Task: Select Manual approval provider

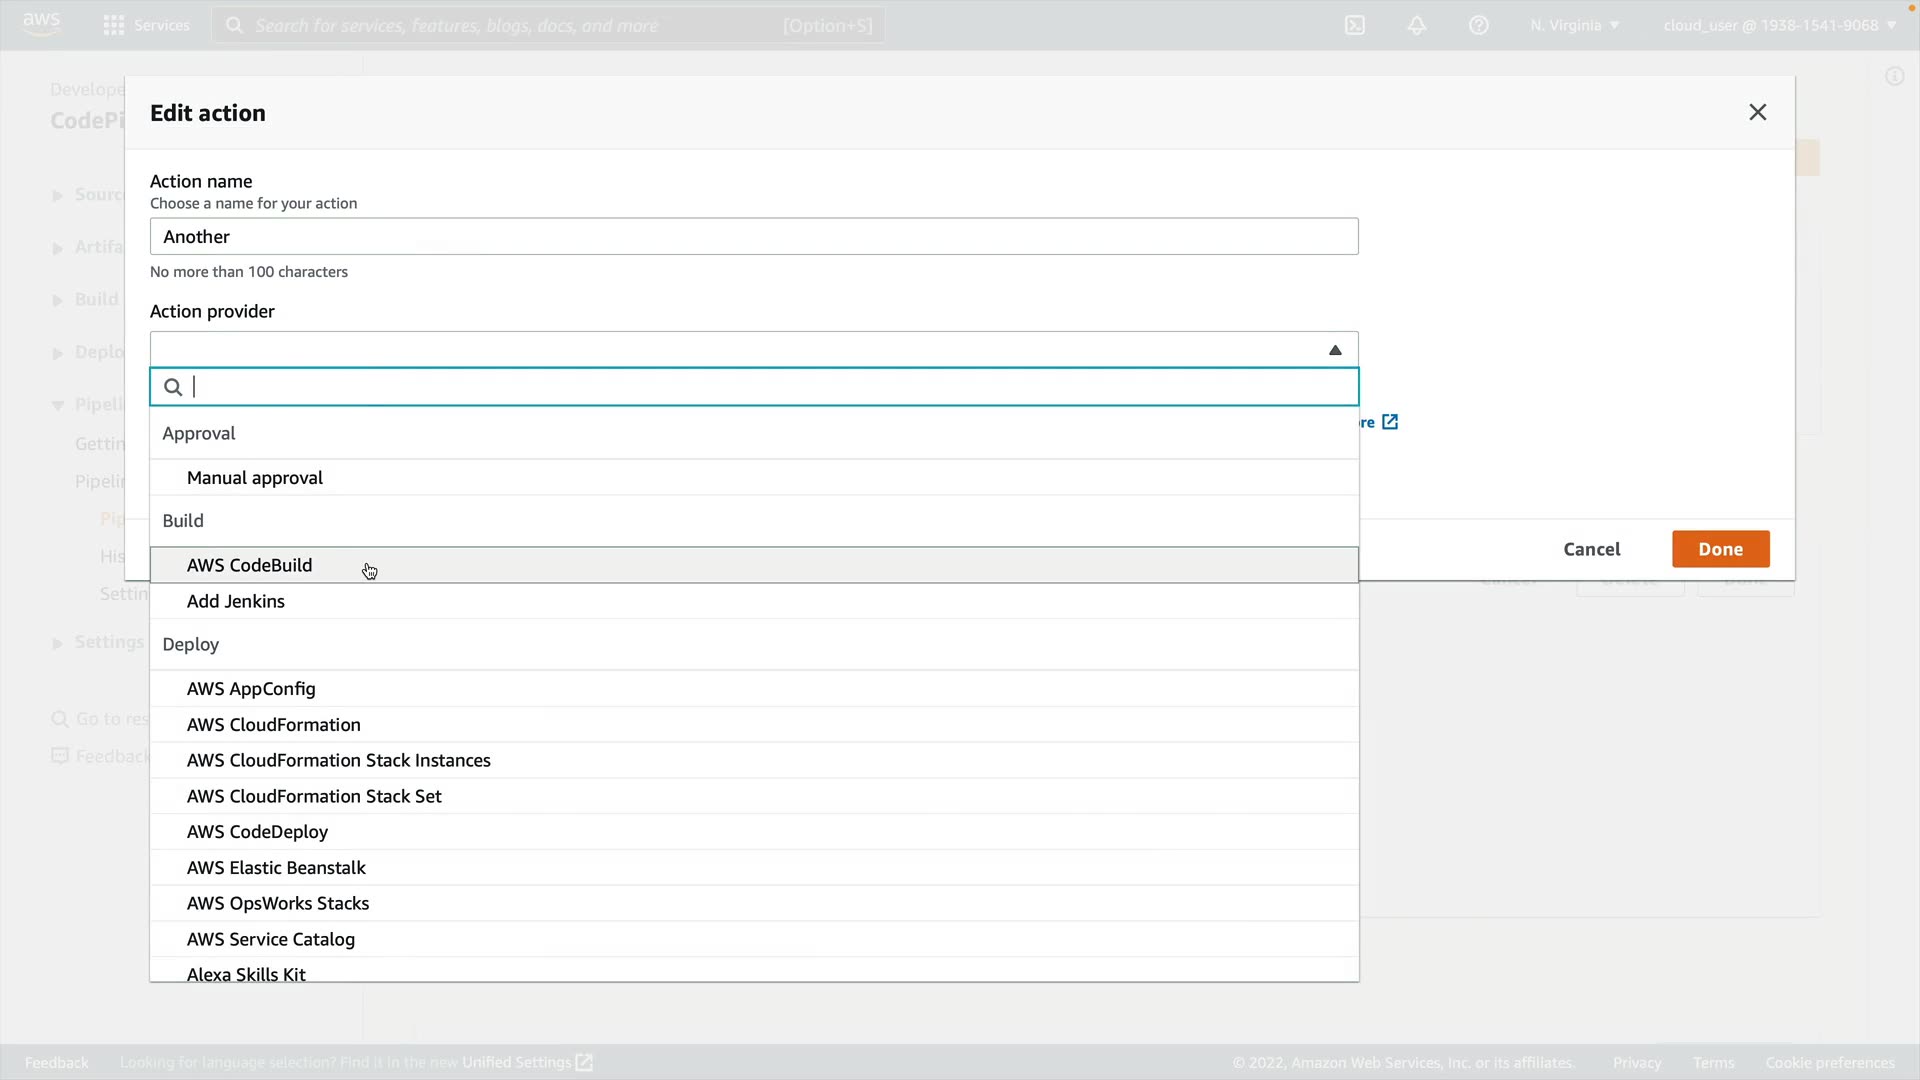Action: (255, 478)
